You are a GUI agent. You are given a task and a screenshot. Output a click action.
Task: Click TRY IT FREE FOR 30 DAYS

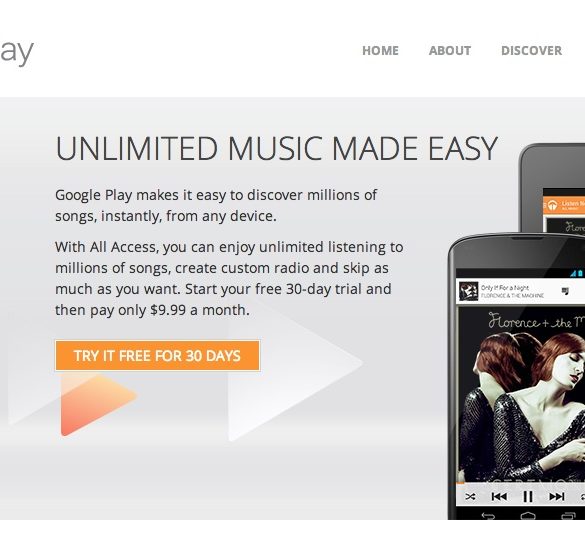[157, 355]
